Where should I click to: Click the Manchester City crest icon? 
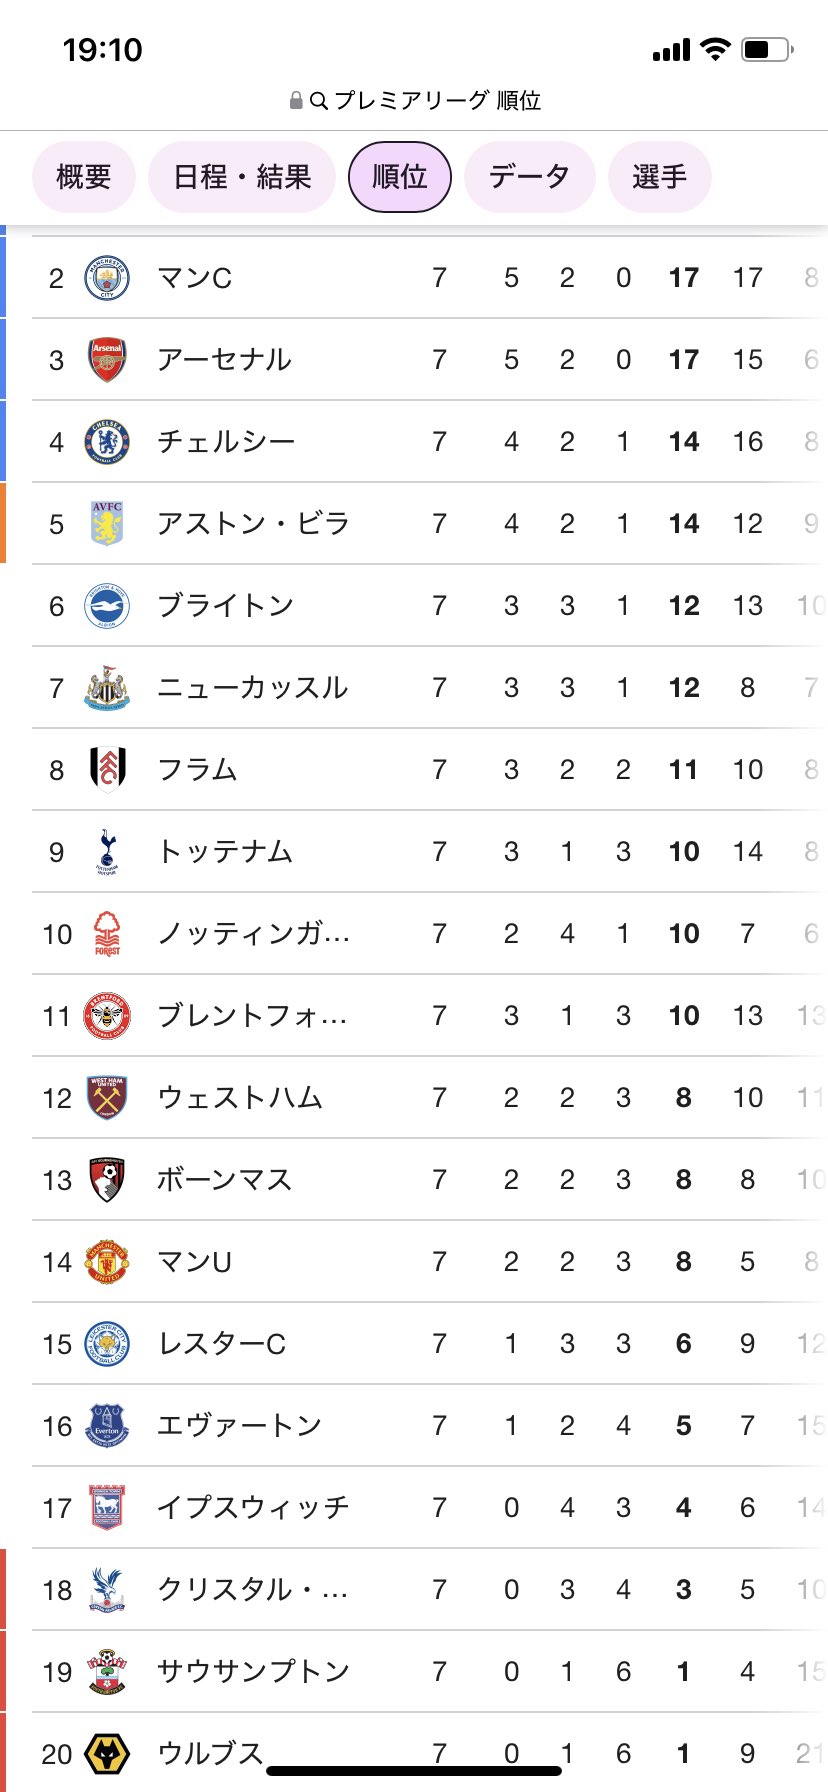107,278
